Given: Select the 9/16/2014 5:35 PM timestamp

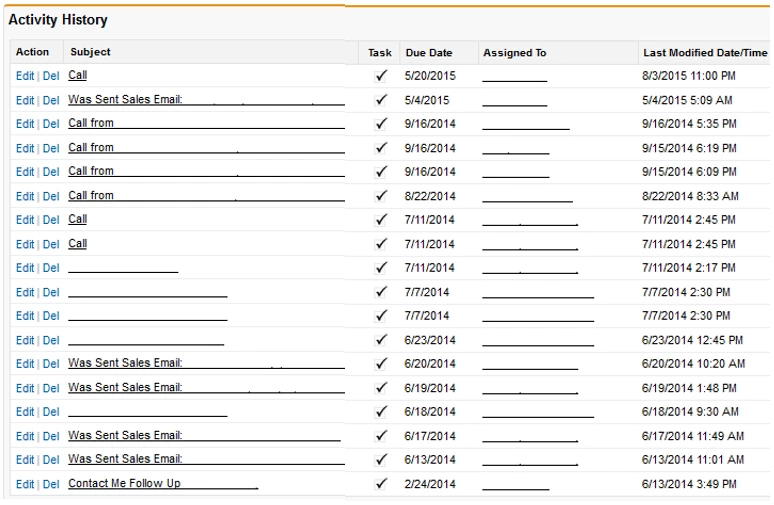Looking at the screenshot, I should click(x=689, y=124).
